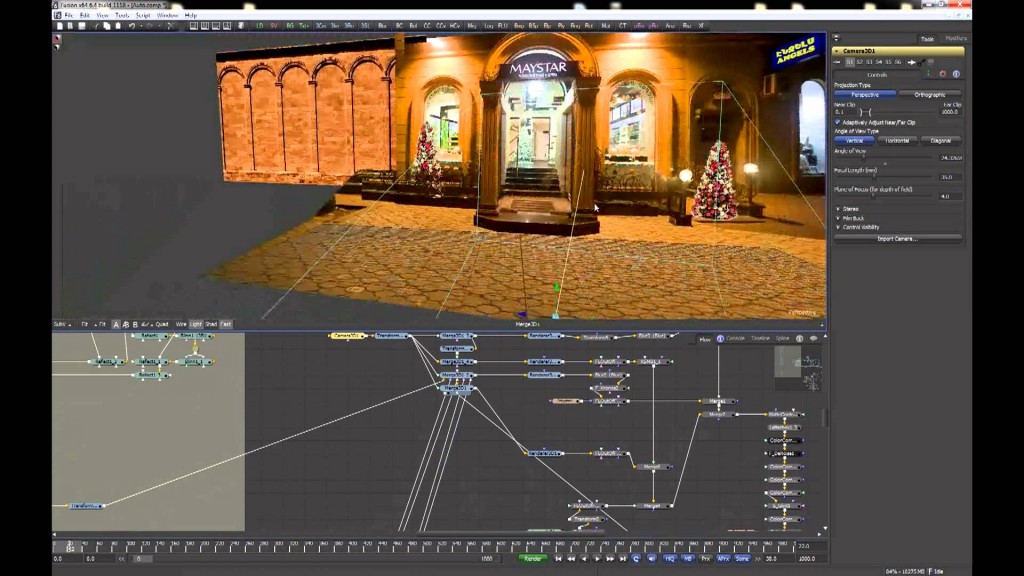Viewport: 1024px width, 576px height.
Task: Toggle HiQ high quality mode
Action: (669, 559)
